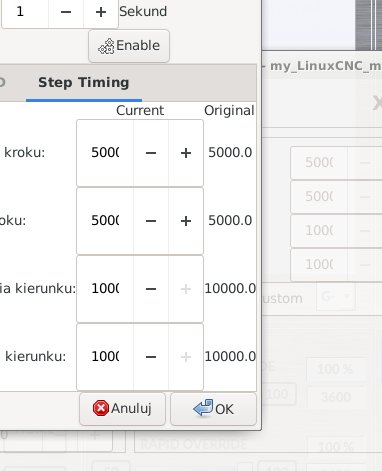The width and height of the screenshot is (382, 471).
Task: Click the Enable button
Action: [x=129, y=46]
